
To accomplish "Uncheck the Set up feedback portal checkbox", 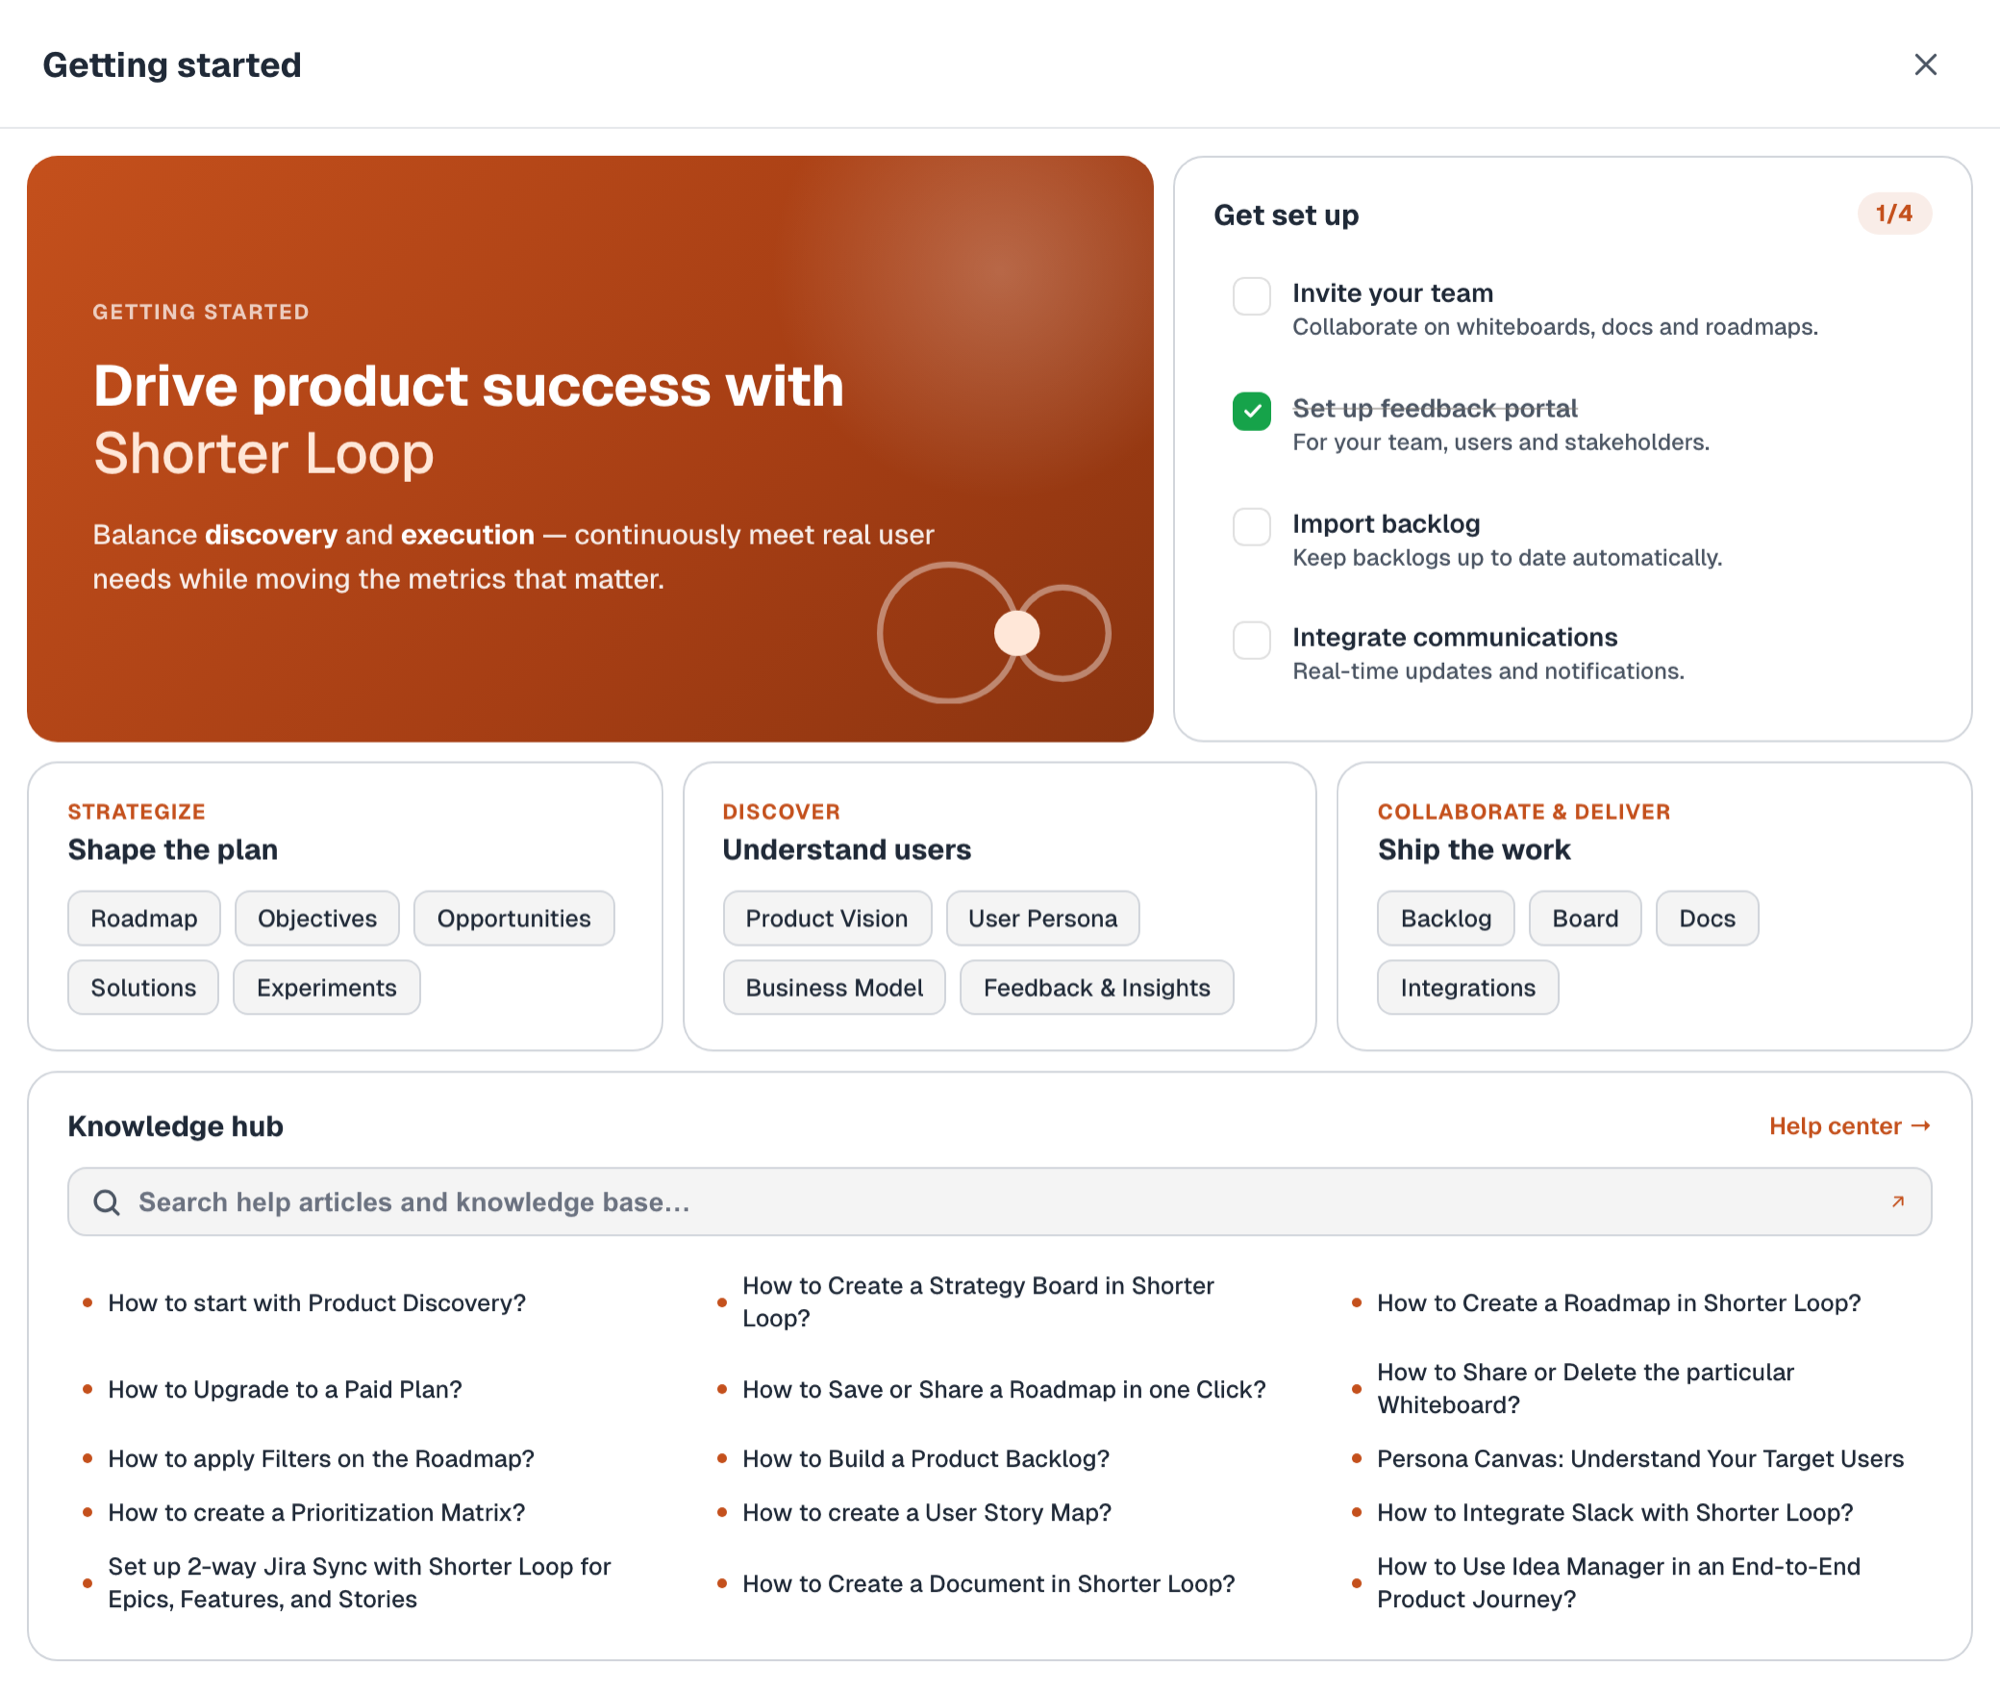I will pyautogui.click(x=1251, y=411).
